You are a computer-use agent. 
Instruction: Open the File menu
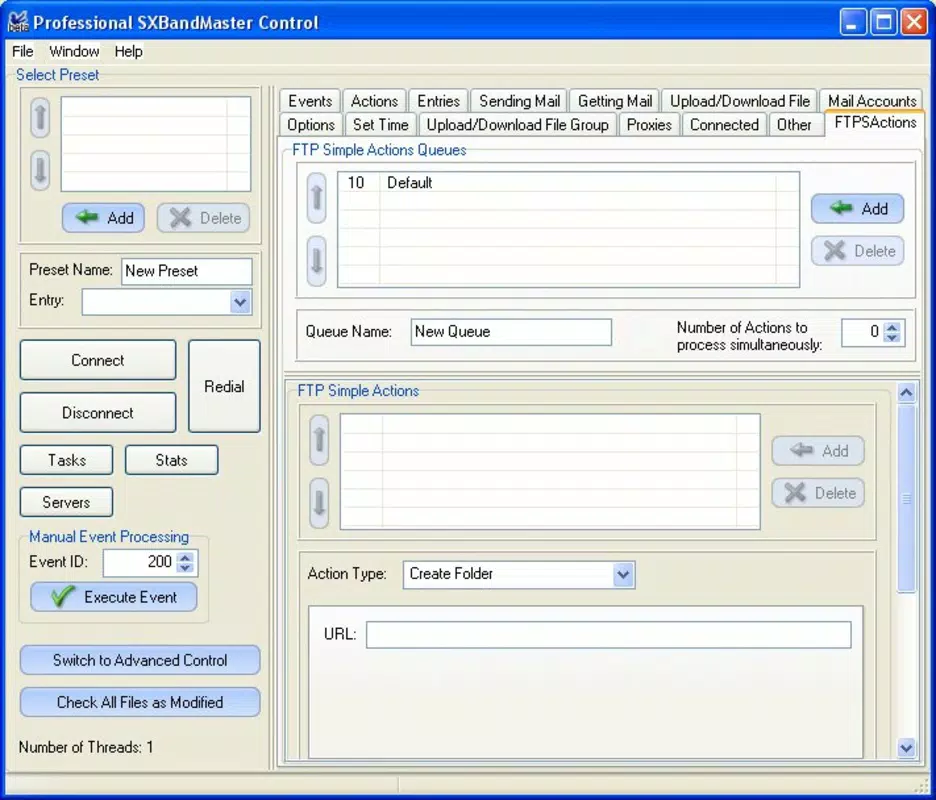[23, 51]
